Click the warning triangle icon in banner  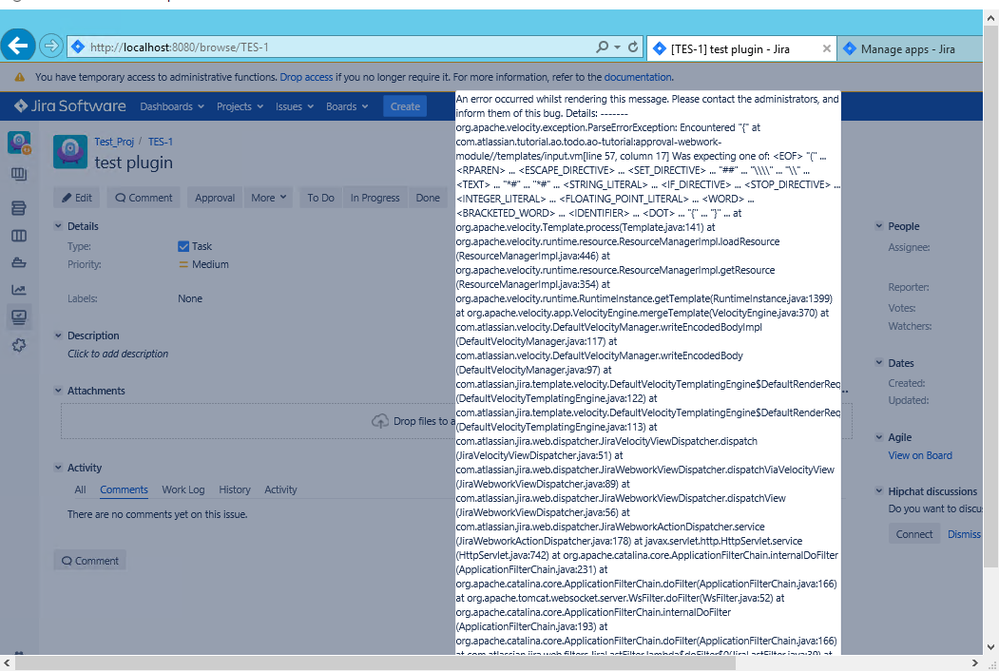(x=19, y=77)
